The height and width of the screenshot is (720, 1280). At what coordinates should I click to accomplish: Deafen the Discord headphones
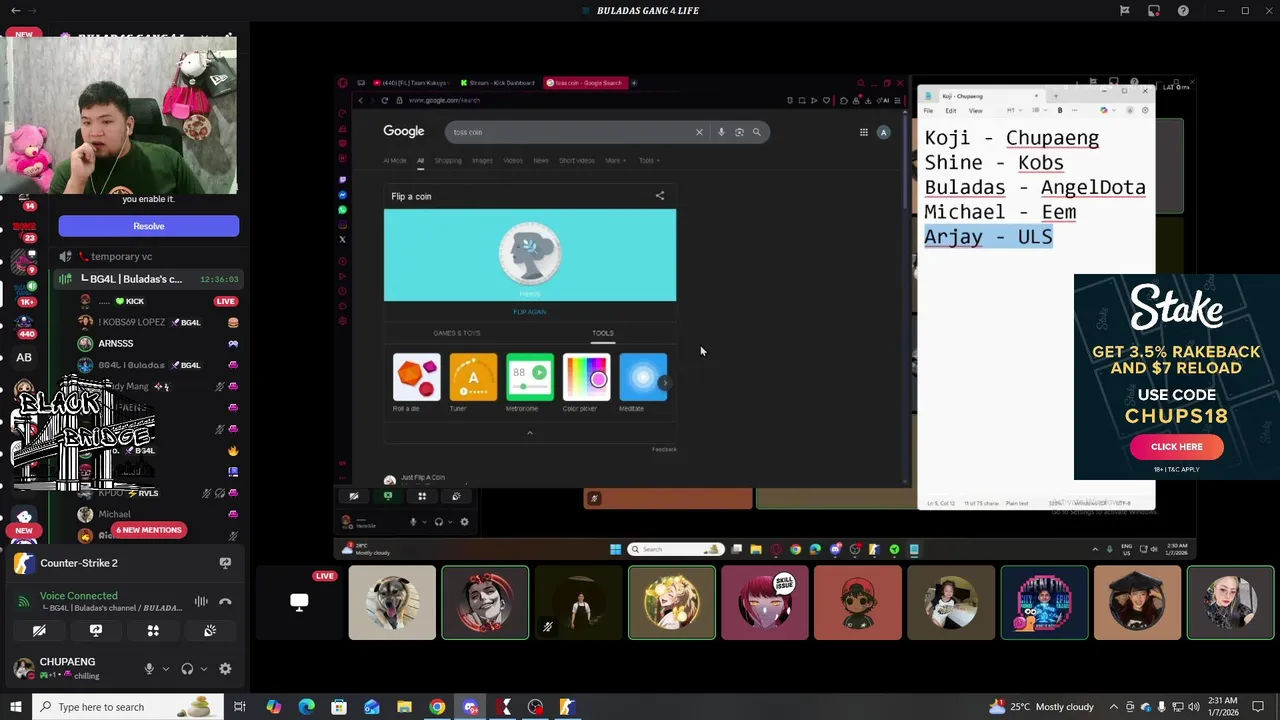[187, 669]
